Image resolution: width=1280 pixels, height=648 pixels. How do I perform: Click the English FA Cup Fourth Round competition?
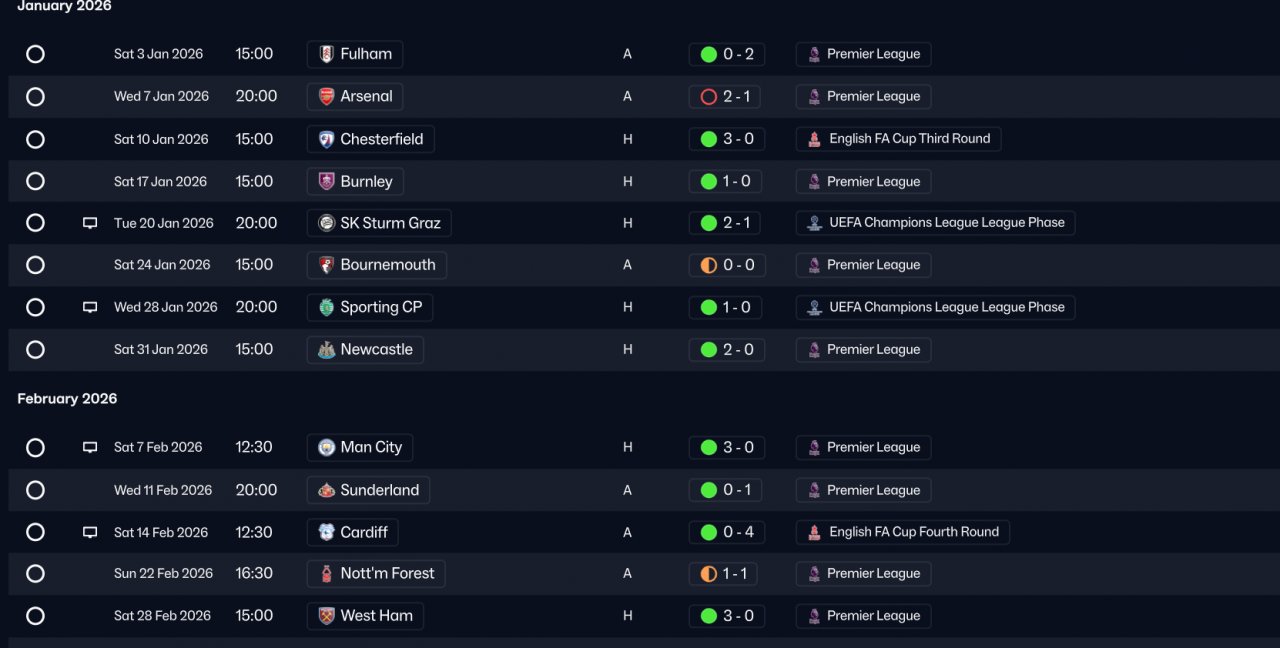(902, 532)
